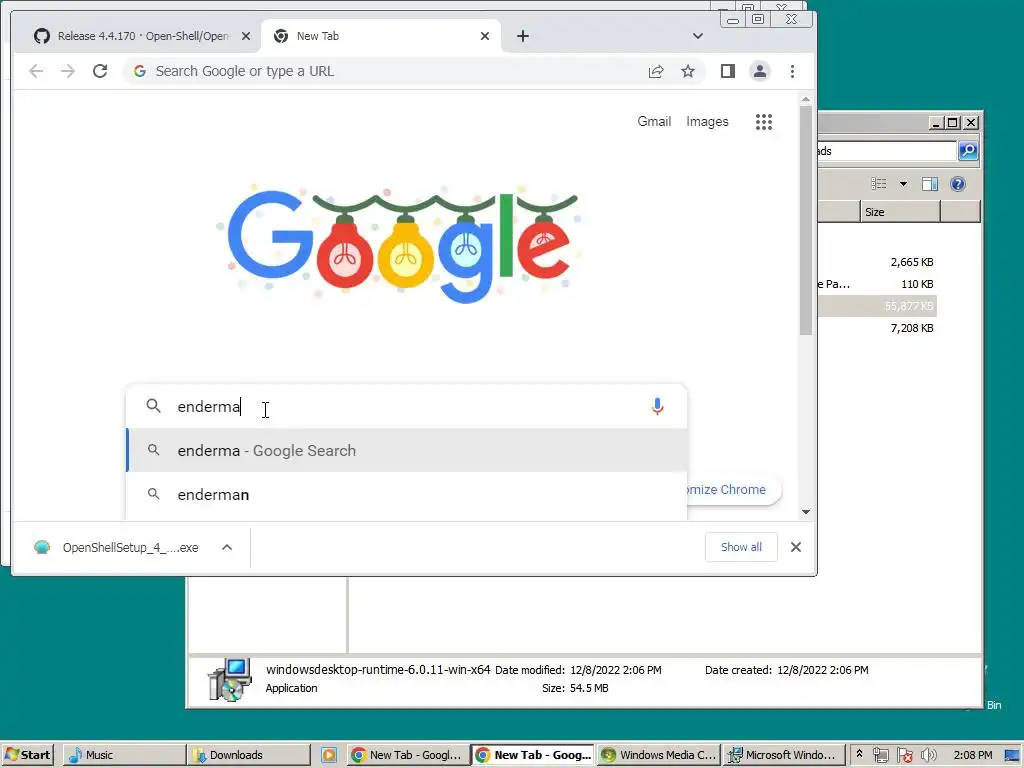Select the 7,208 KB file row

pos(877,328)
